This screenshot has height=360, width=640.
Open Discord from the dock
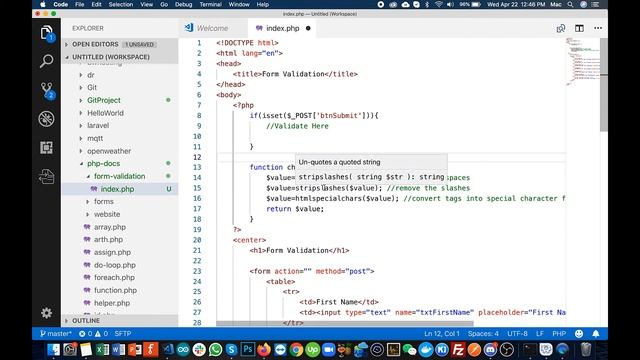coord(490,350)
